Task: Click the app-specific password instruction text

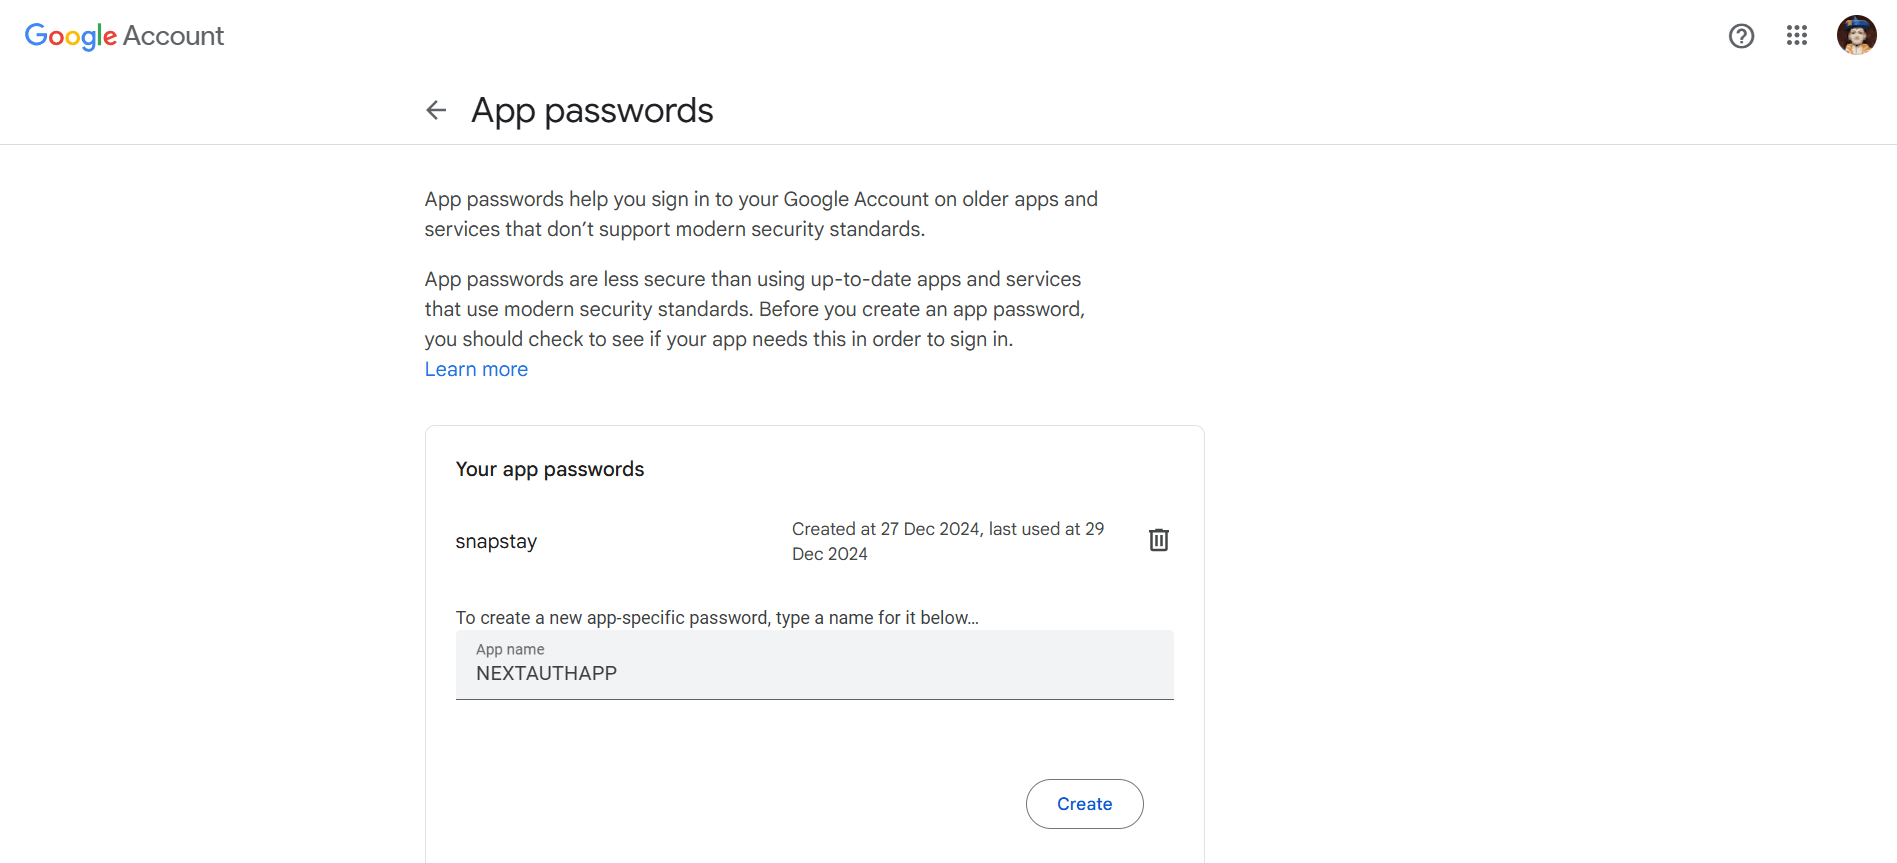Action: tap(717, 617)
